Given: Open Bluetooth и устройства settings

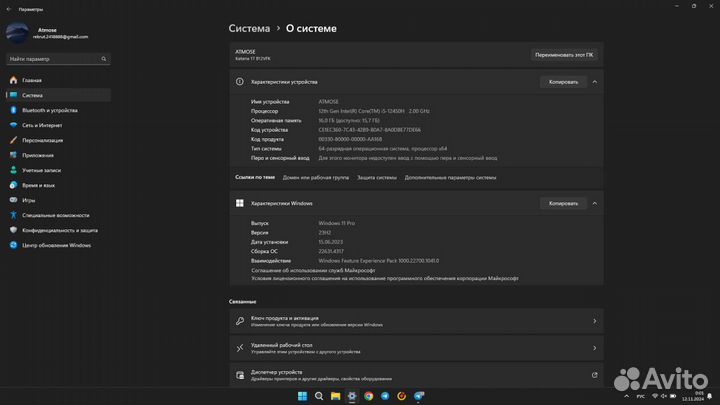Looking at the screenshot, I should point(58,110).
